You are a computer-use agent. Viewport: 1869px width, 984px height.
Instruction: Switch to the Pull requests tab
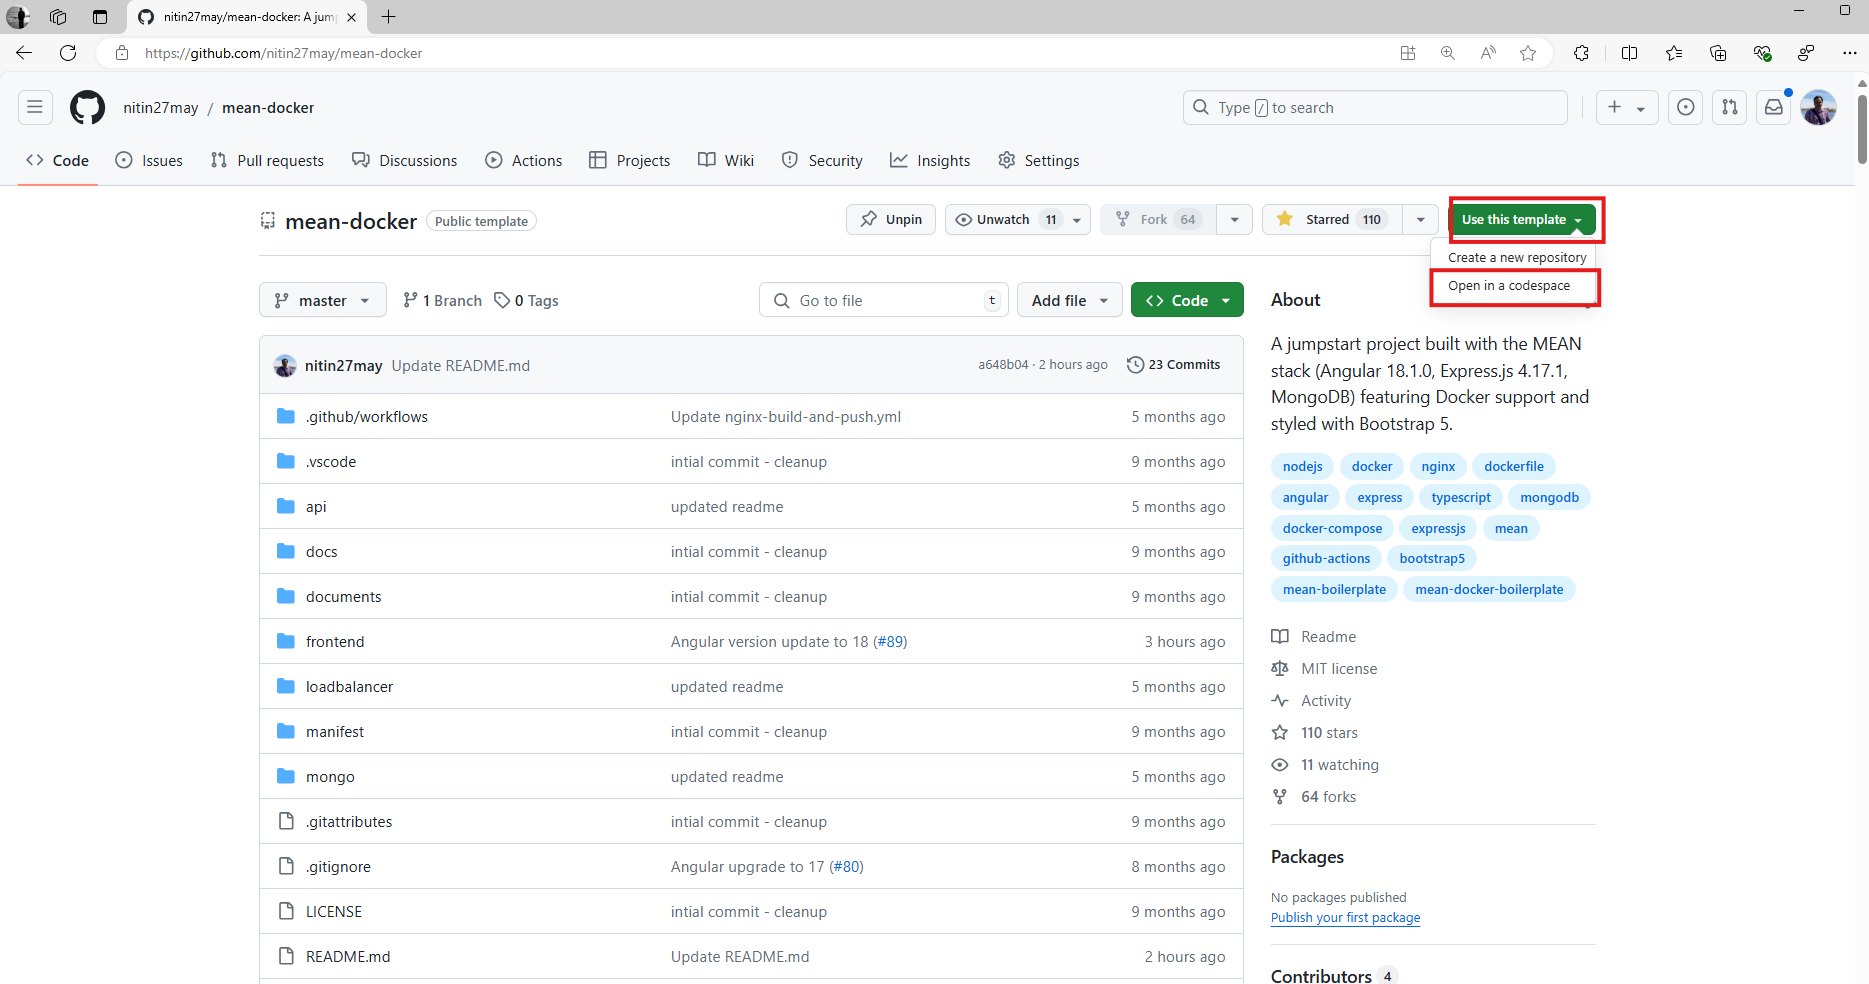(267, 160)
